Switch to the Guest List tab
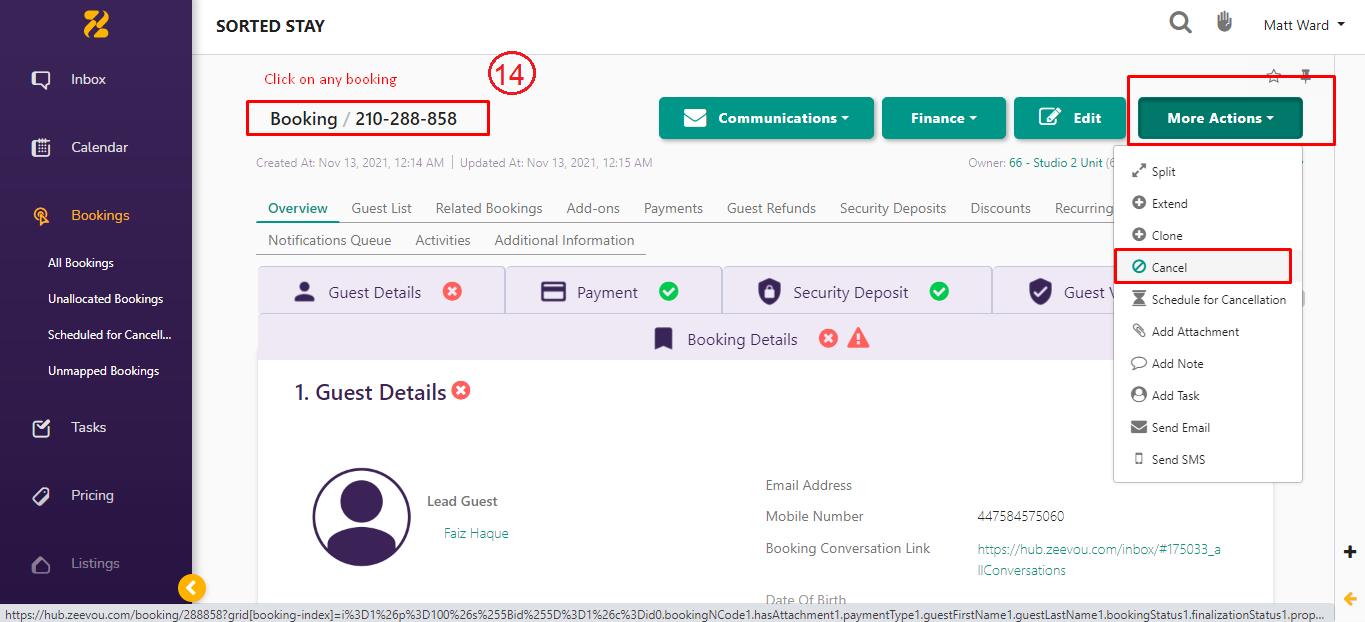This screenshot has width=1365, height=622. tap(381, 208)
